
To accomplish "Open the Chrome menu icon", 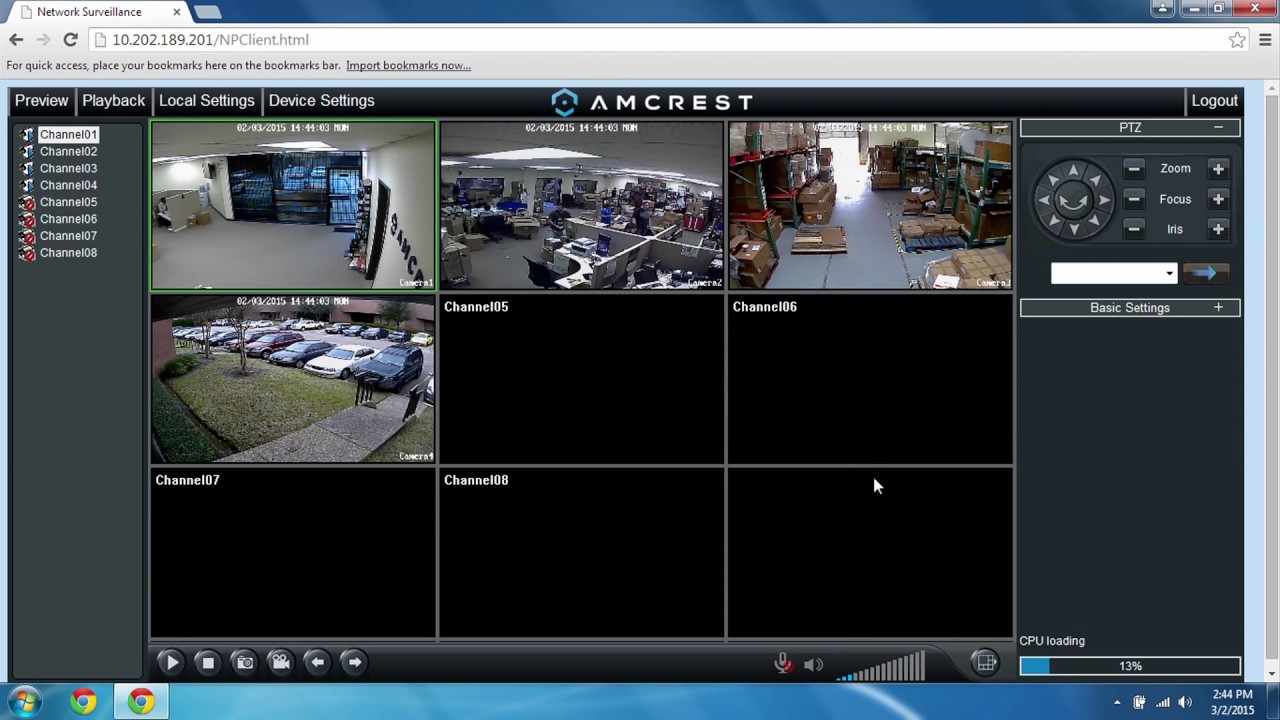I will [1265, 40].
